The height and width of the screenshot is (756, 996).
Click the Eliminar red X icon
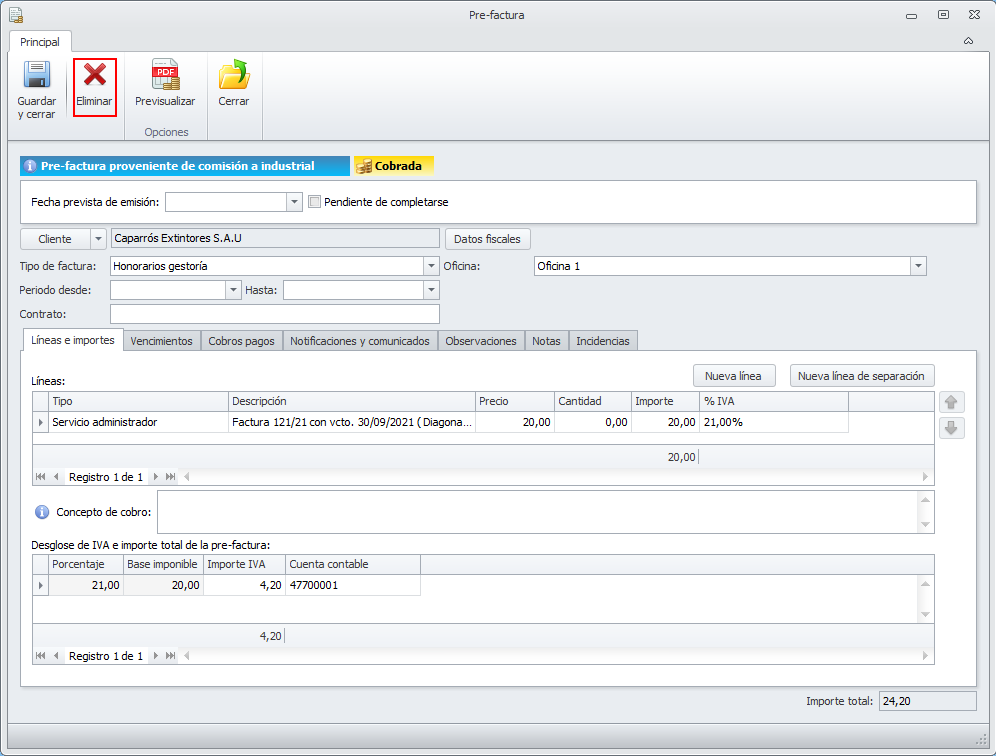tap(95, 77)
